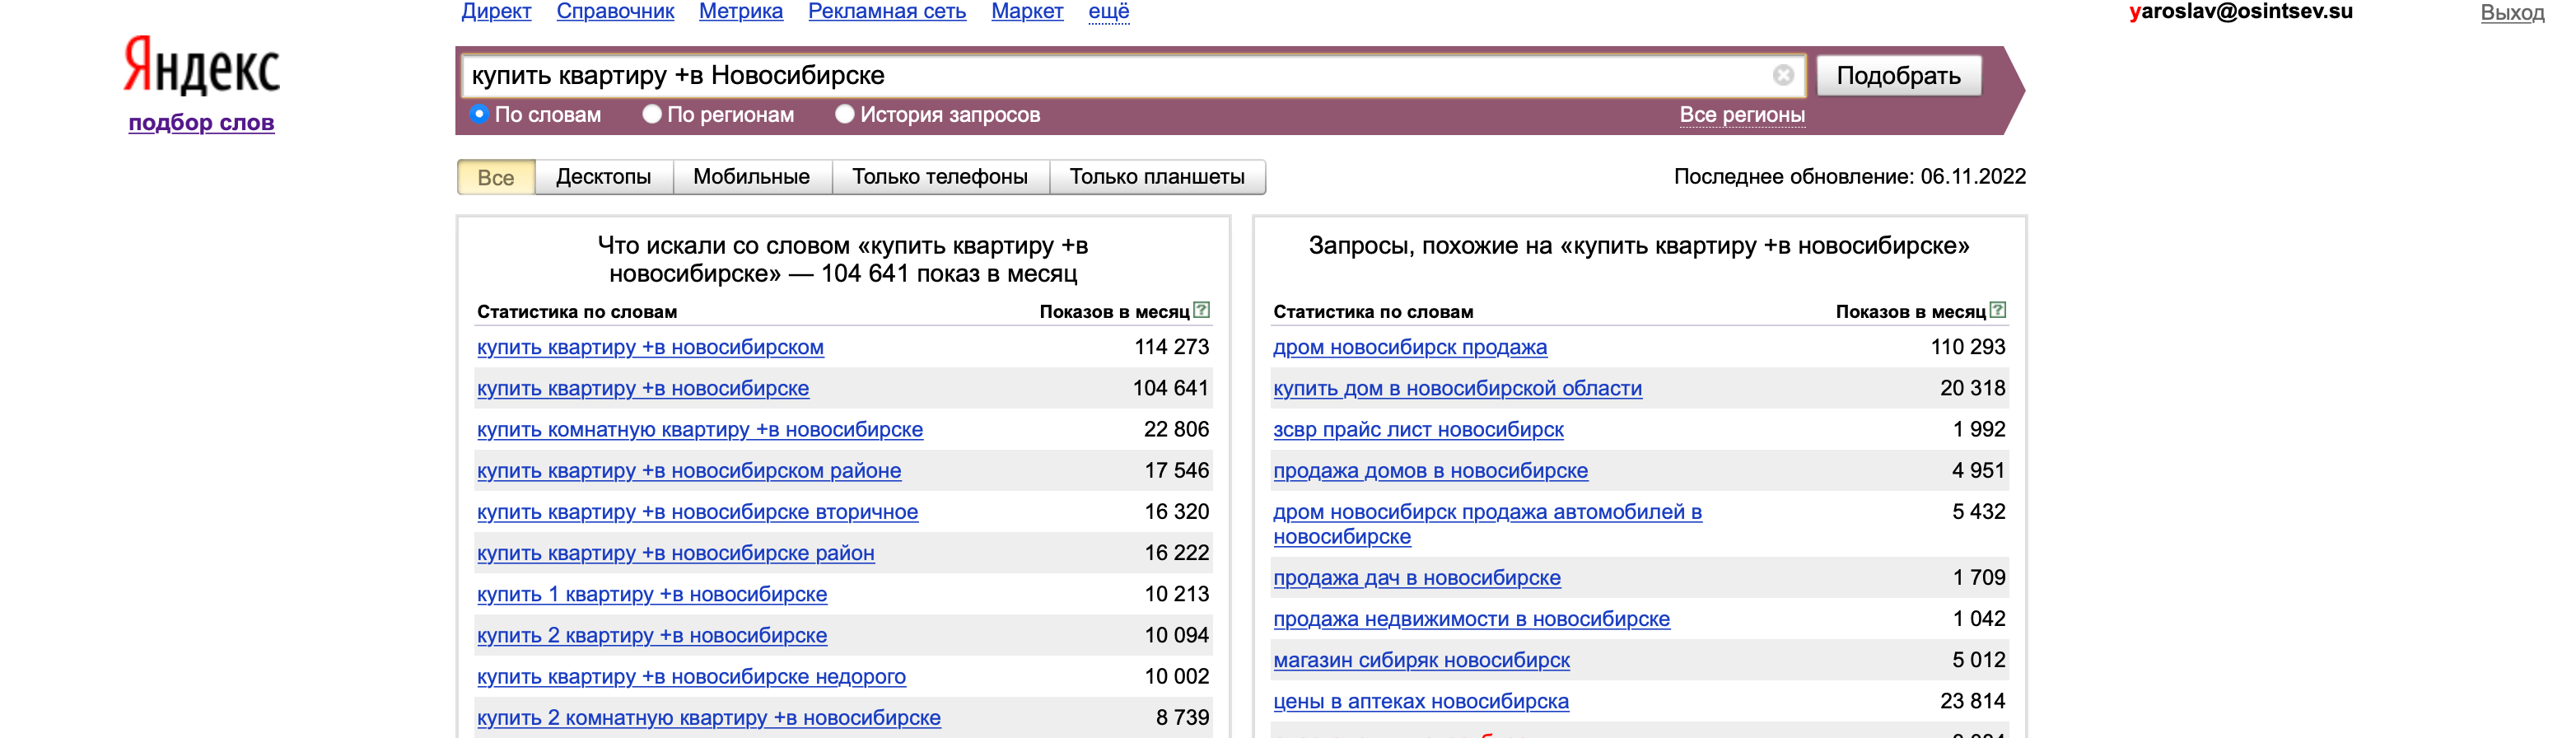Open the 'Все регионы' region selector
The height and width of the screenshot is (738, 2576).
click(x=1742, y=115)
